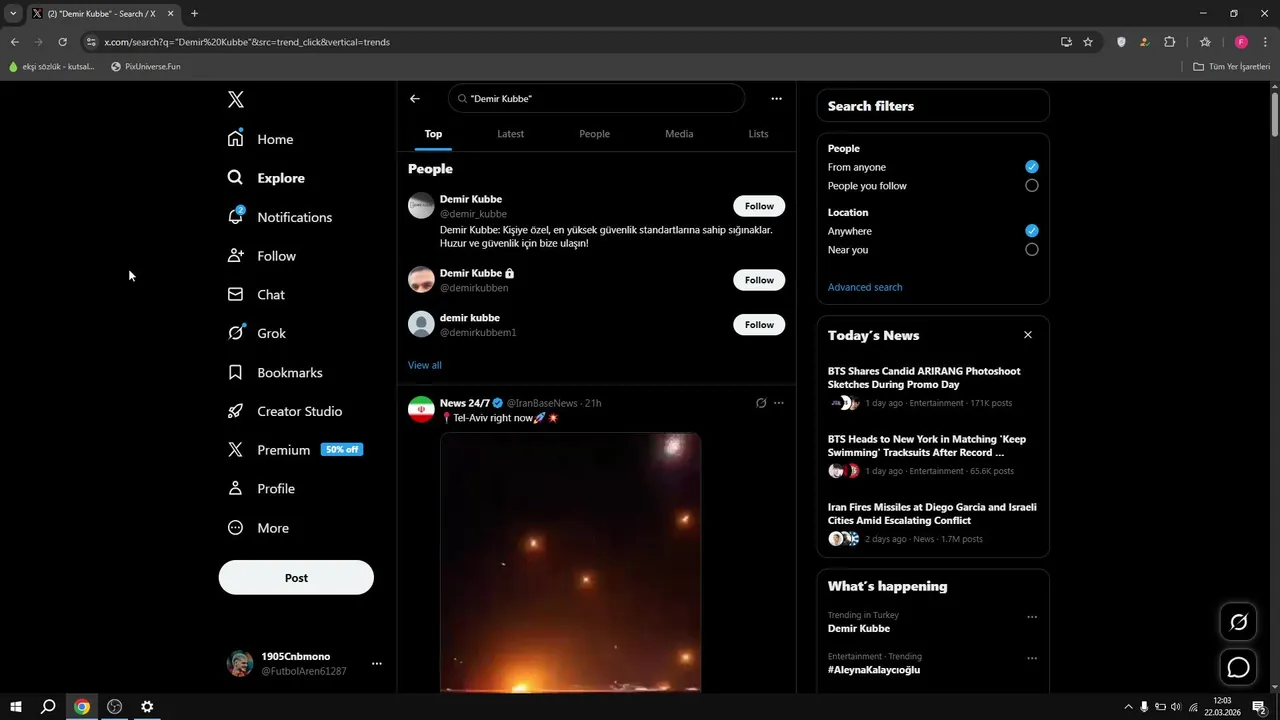
Task: Open the taskbar notification center
Action: coord(1259,707)
